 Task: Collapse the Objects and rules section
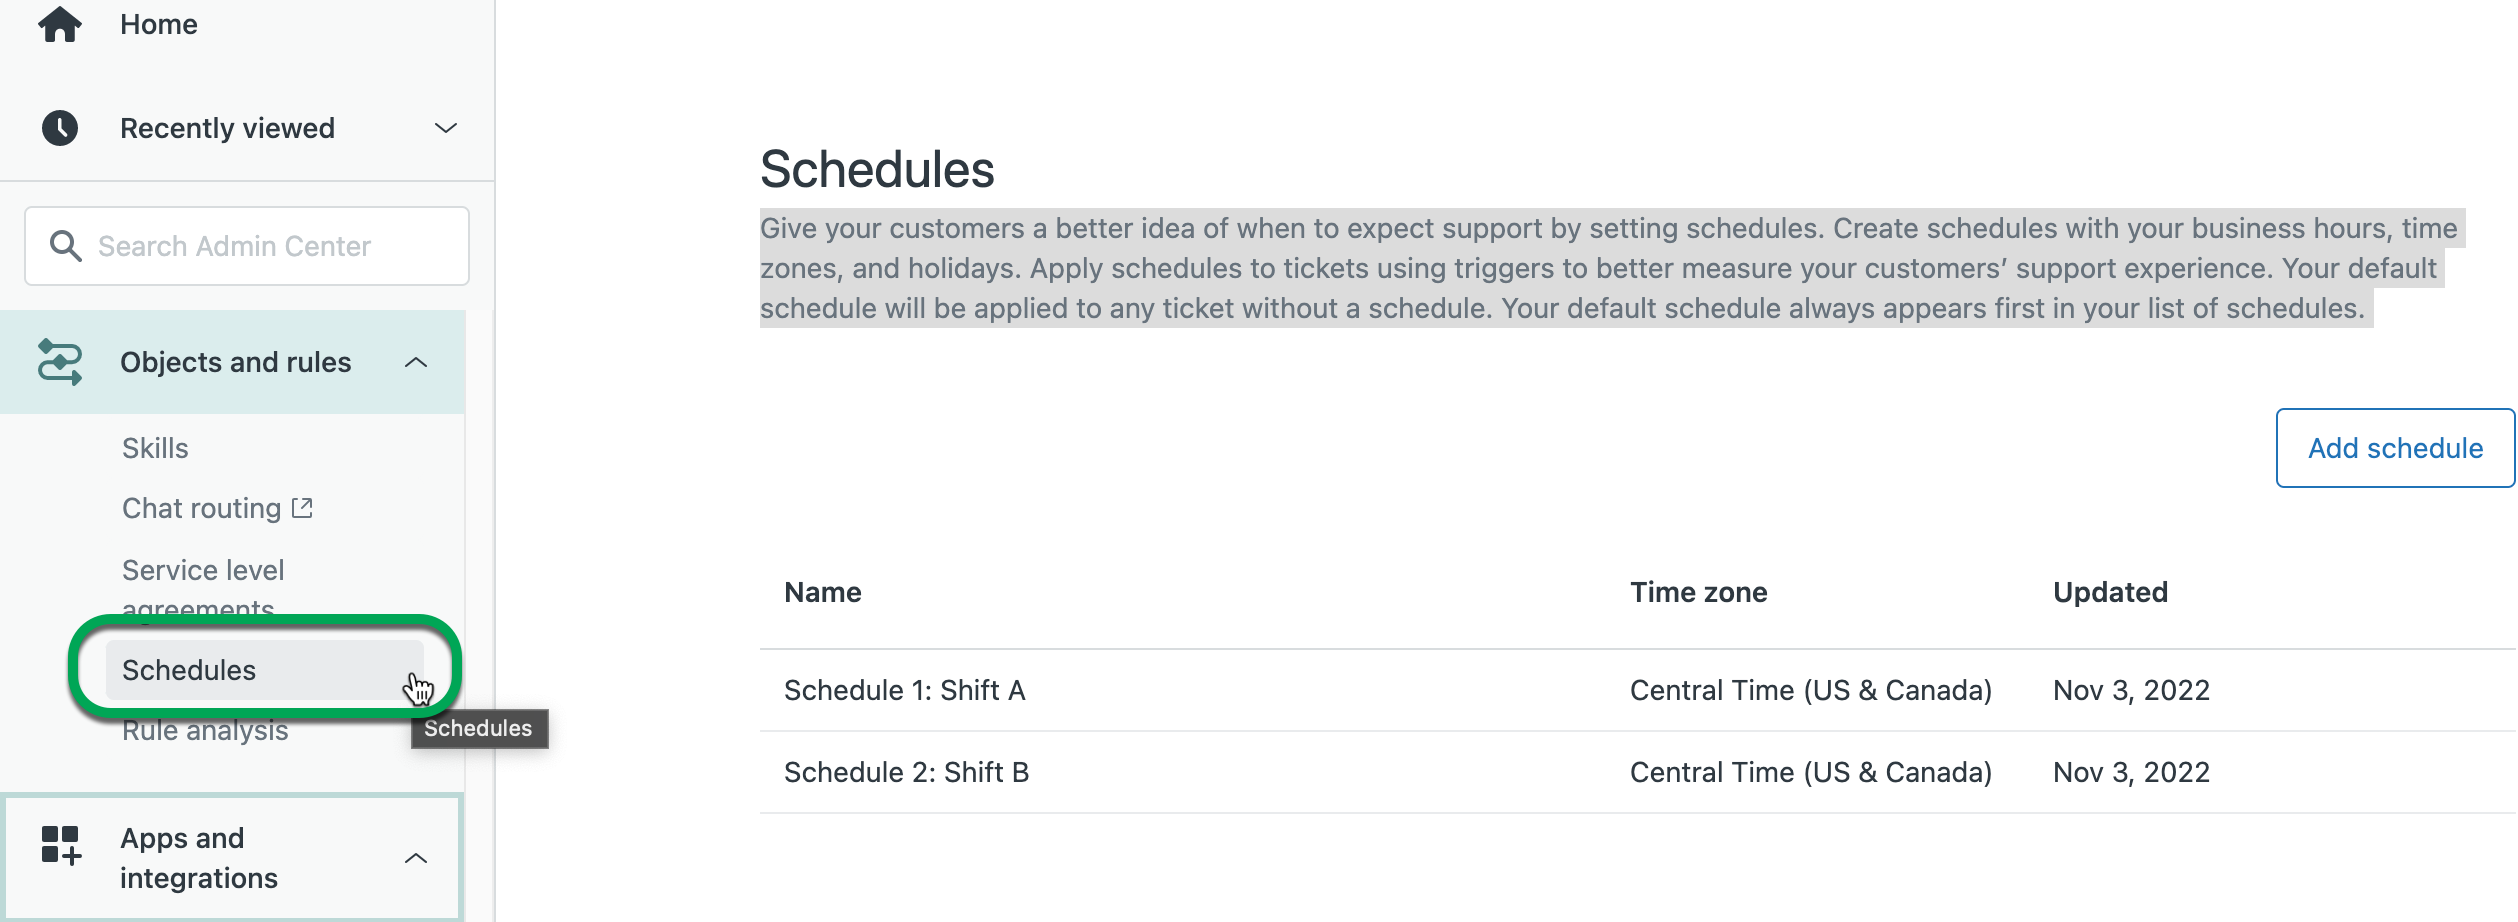tap(416, 362)
